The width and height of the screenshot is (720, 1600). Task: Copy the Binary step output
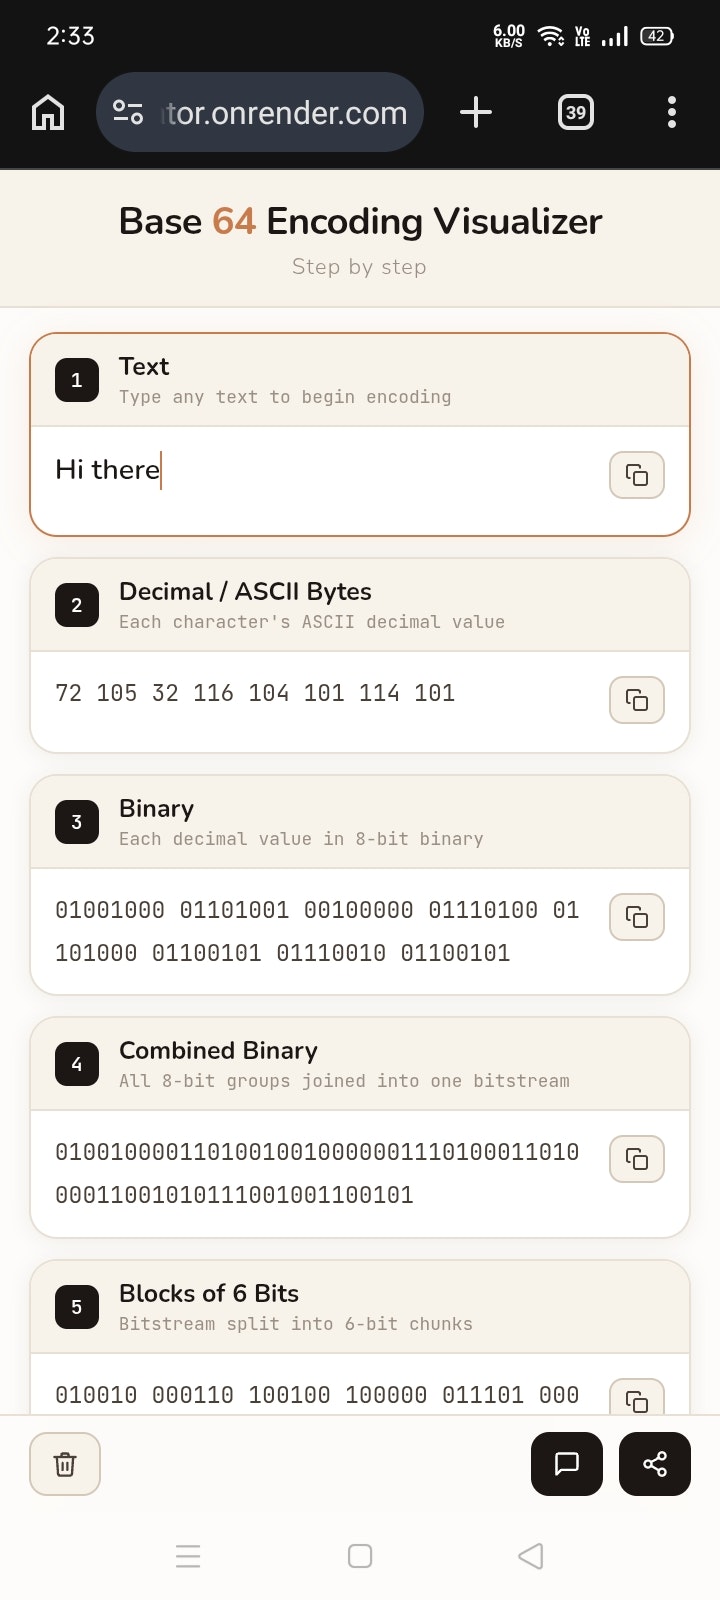pyautogui.click(x=637, y=917)
